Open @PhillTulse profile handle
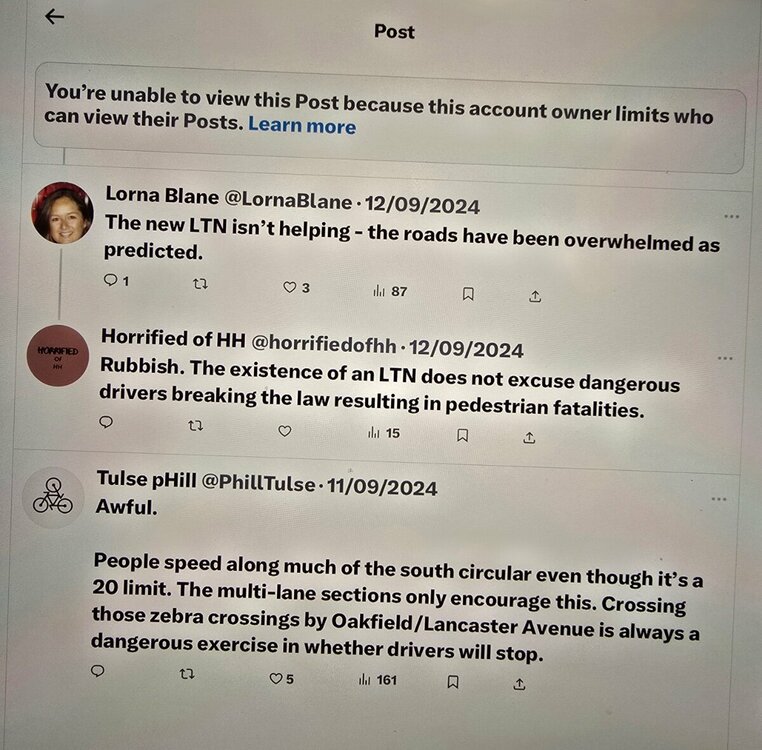 point(258,483)
